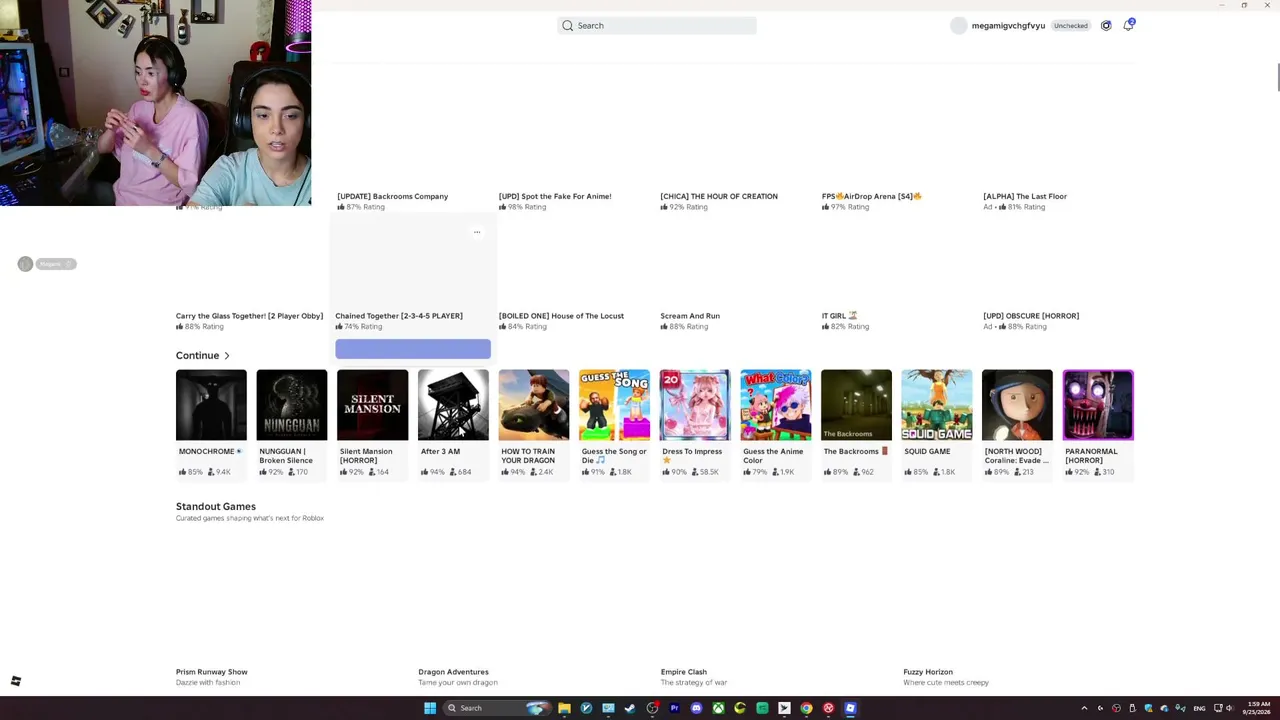Screen dimensions: 1280x720
Task: Open Premiere Pro from the taskbar
Action: pyautogui.click(x=674, y=708)
